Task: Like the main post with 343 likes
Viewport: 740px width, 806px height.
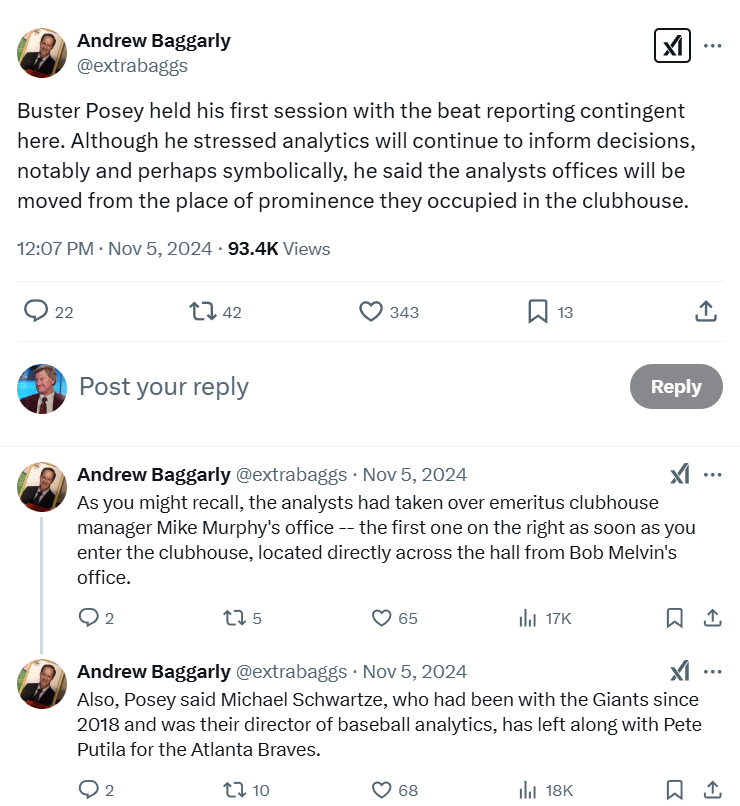Action: (x=371, y=312)
